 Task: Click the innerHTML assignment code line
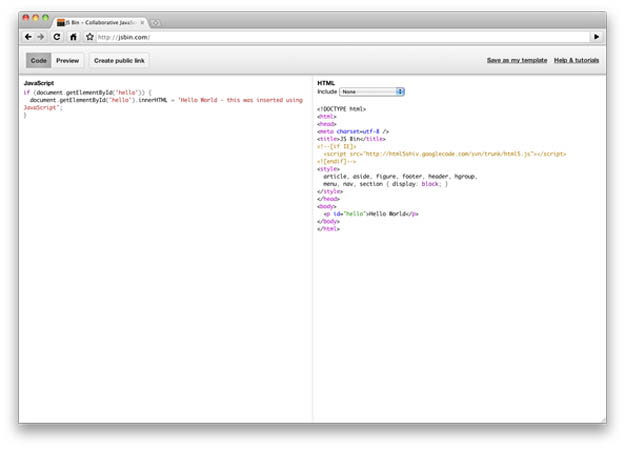pyautogui.click(x=166, y=100)
